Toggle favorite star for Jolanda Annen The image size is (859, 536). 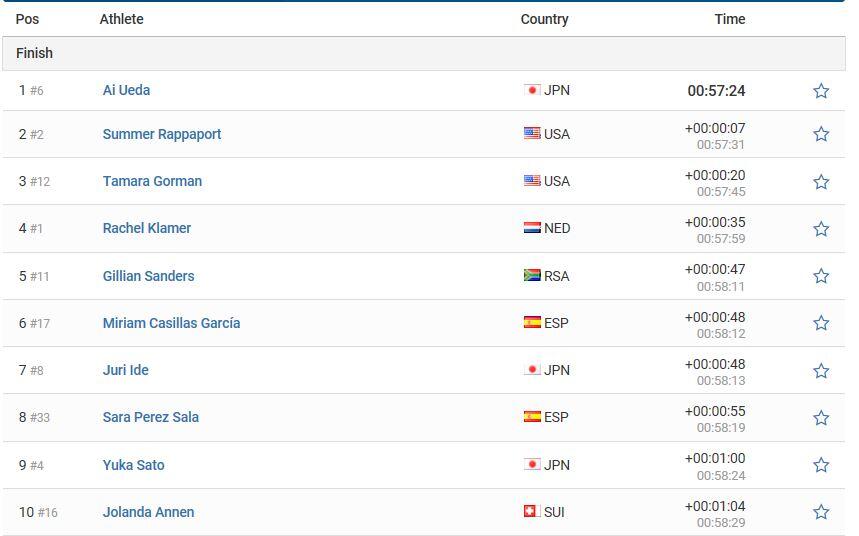[821, 512]
